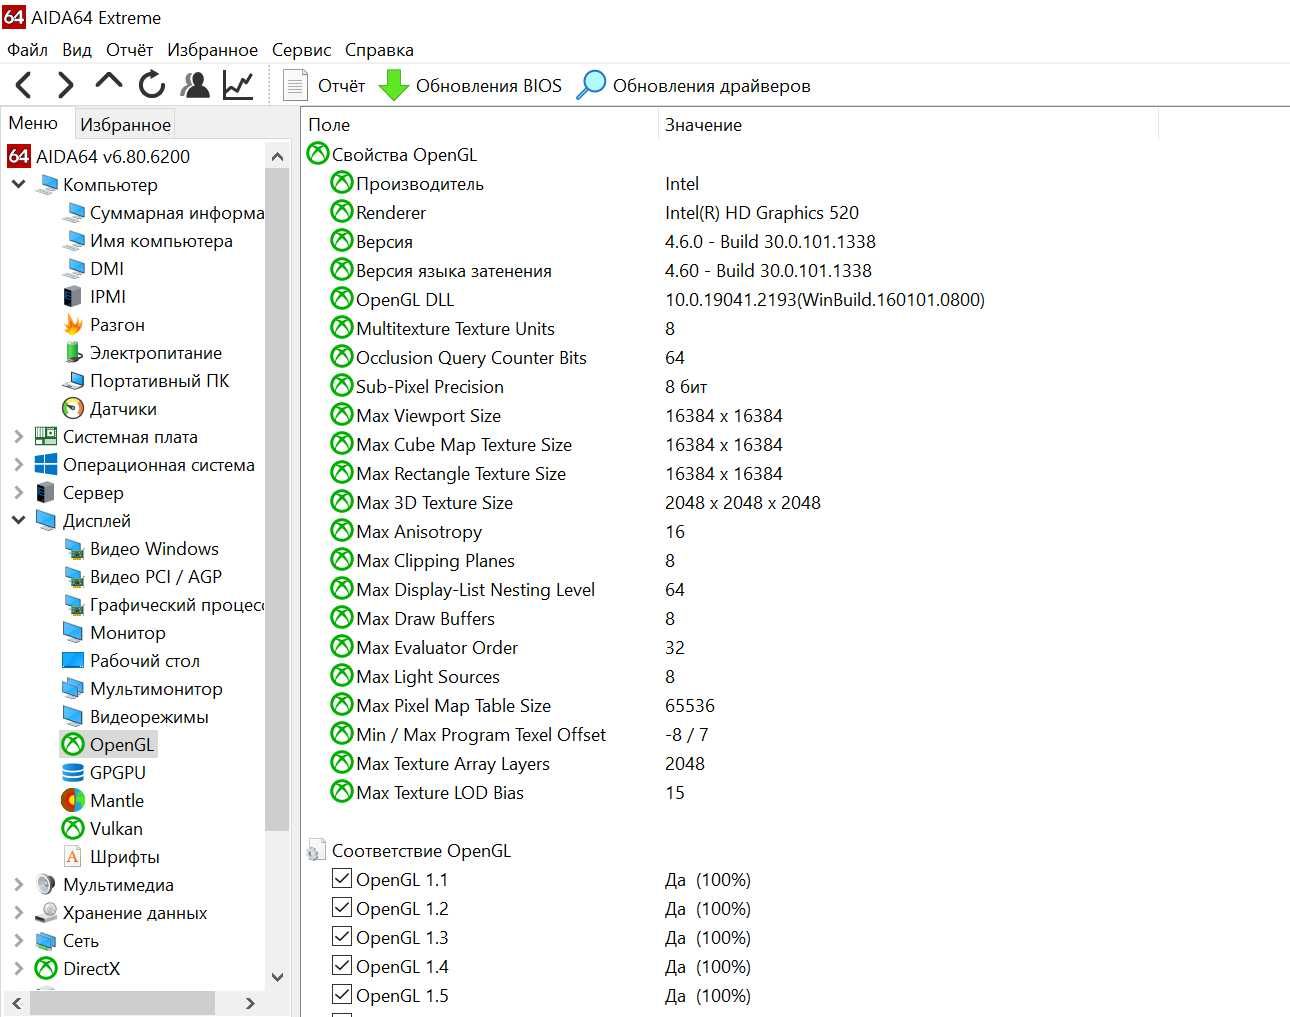Toggle the OpenGL 1.1 checkbox

click(x=341, y=879)
